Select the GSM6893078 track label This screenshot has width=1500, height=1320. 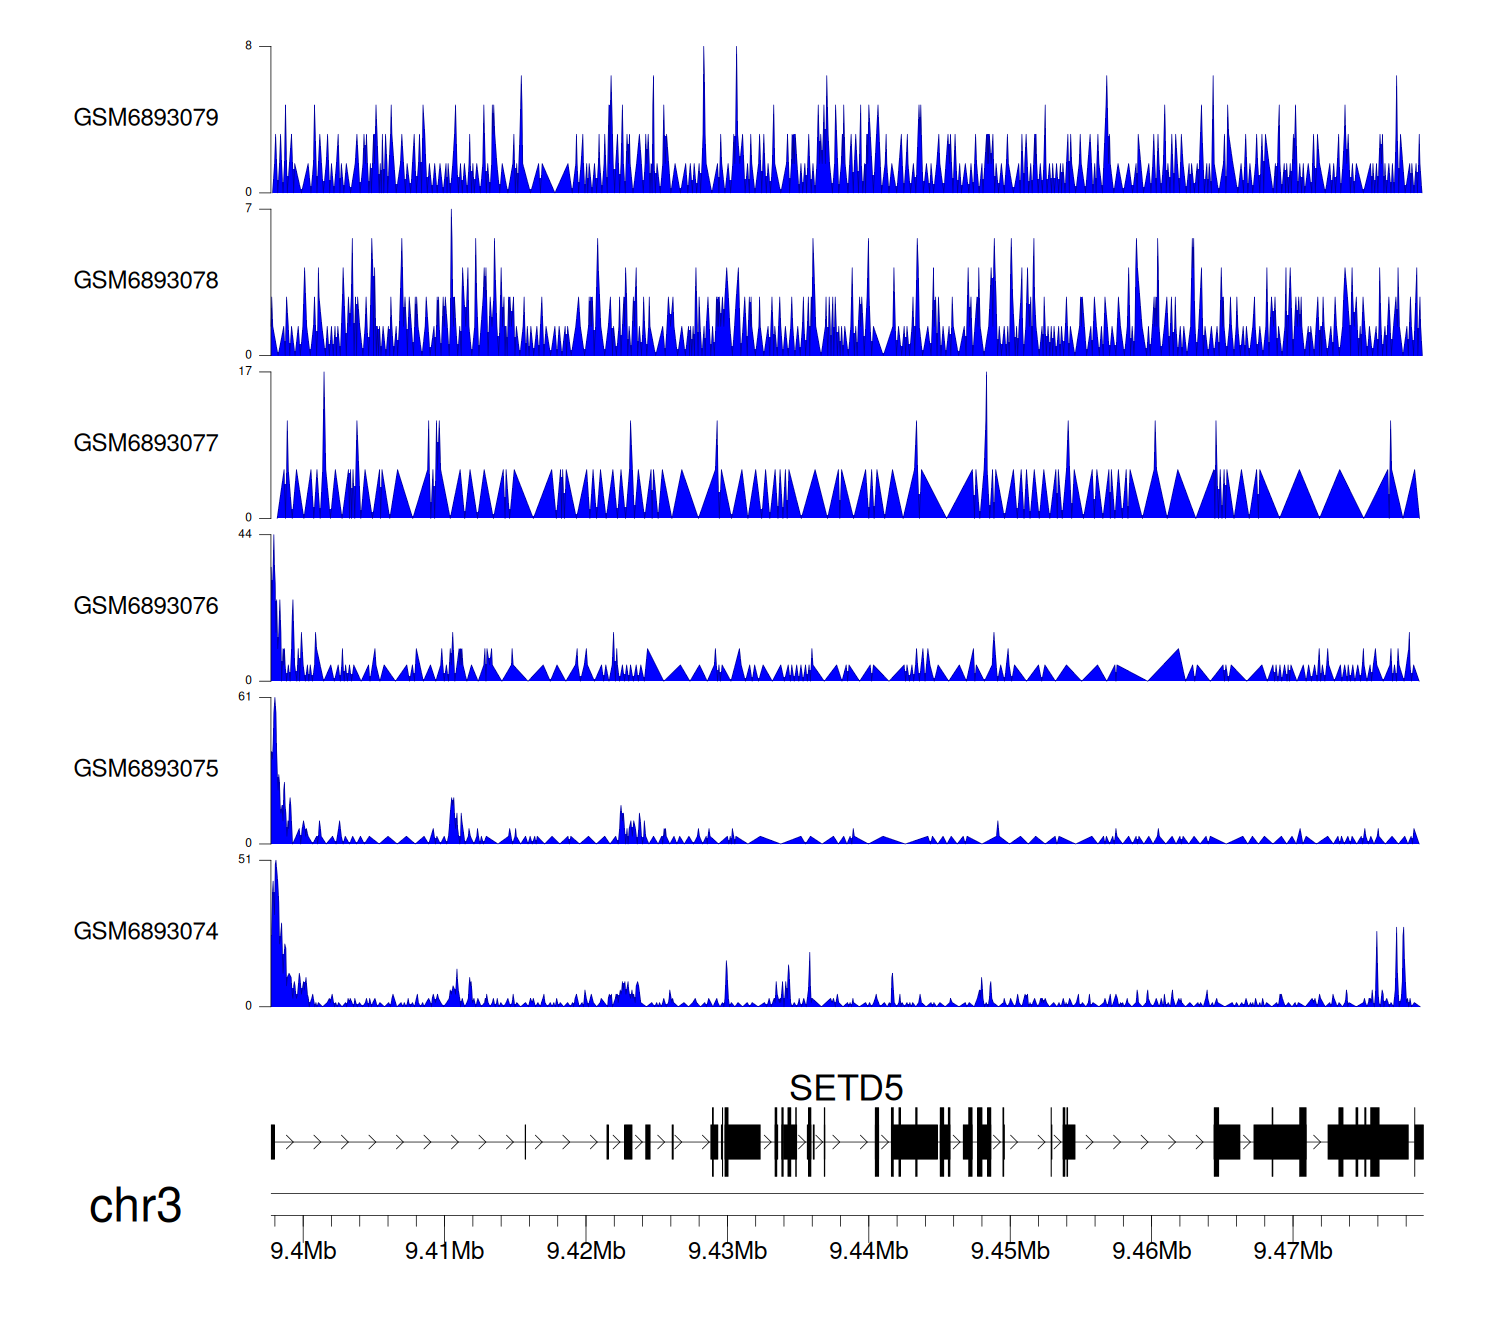(x=146, y=281)
